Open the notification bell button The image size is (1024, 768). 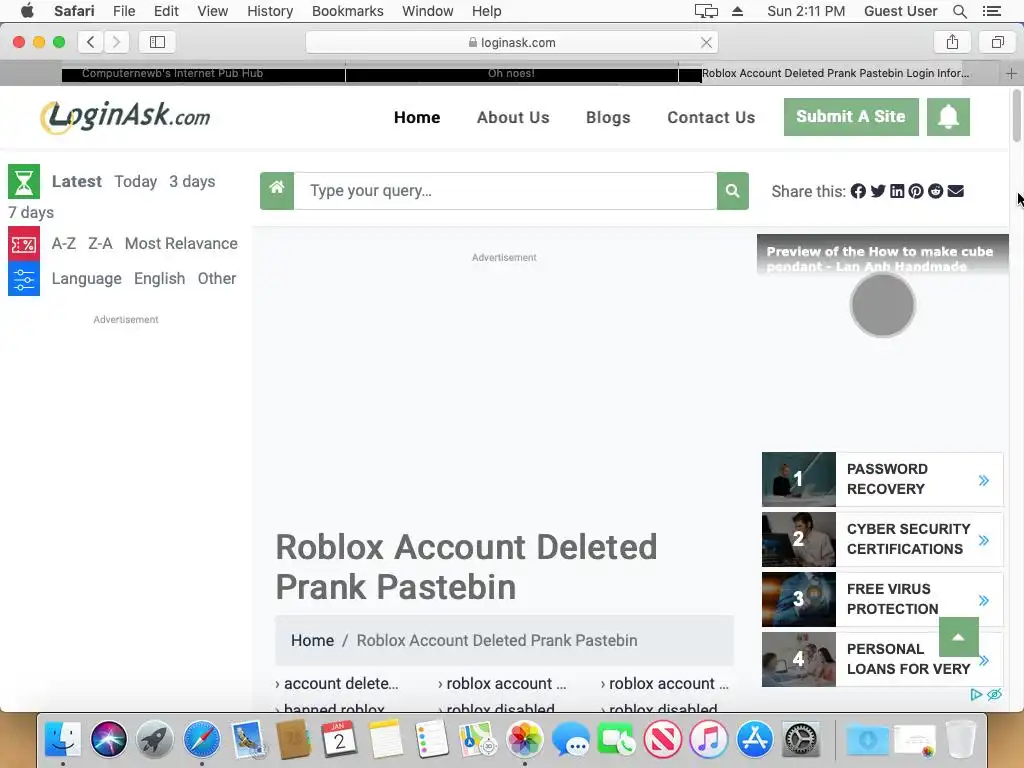(948, 117)
